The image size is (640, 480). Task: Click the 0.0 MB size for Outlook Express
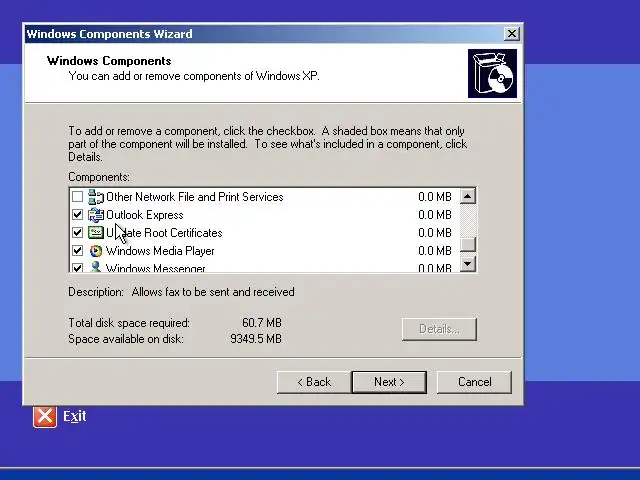435,215
